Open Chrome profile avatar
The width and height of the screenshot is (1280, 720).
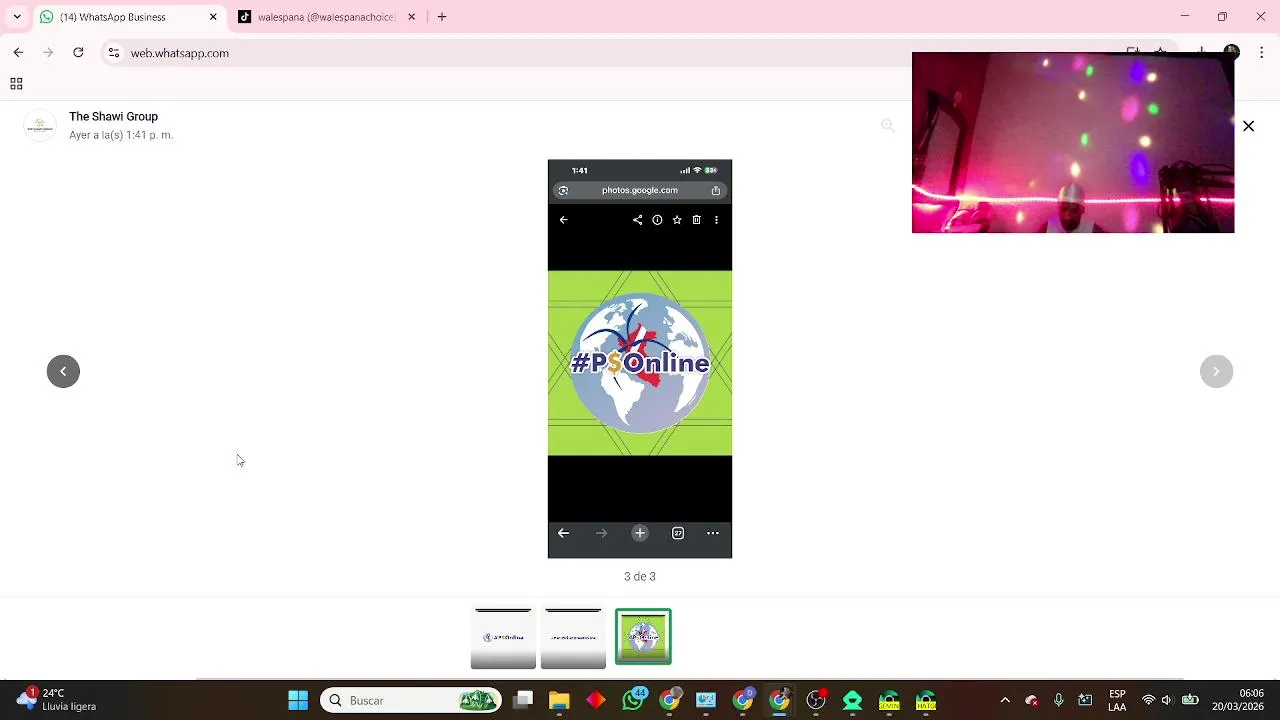click(x=1232, y=52)
